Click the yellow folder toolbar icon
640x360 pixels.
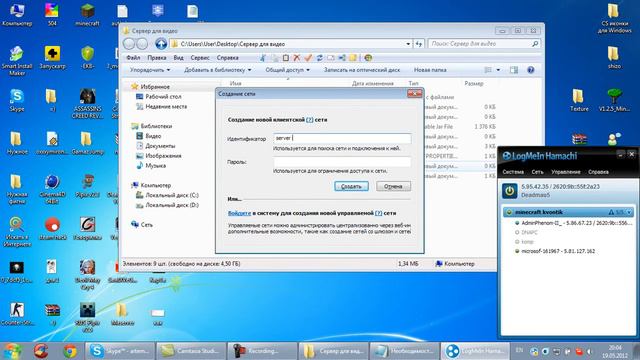353,58
